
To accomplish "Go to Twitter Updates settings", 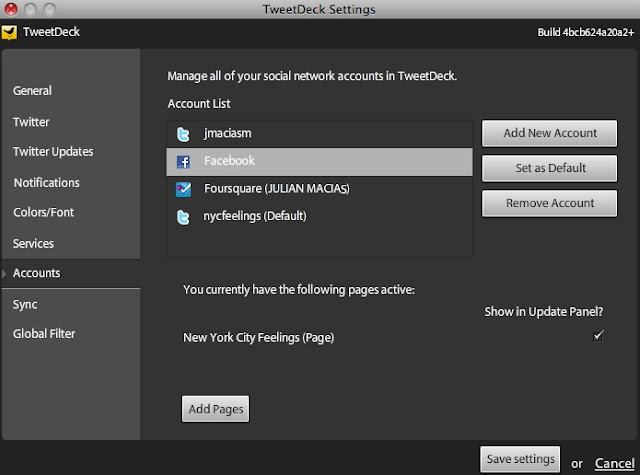I will [53, 152].
